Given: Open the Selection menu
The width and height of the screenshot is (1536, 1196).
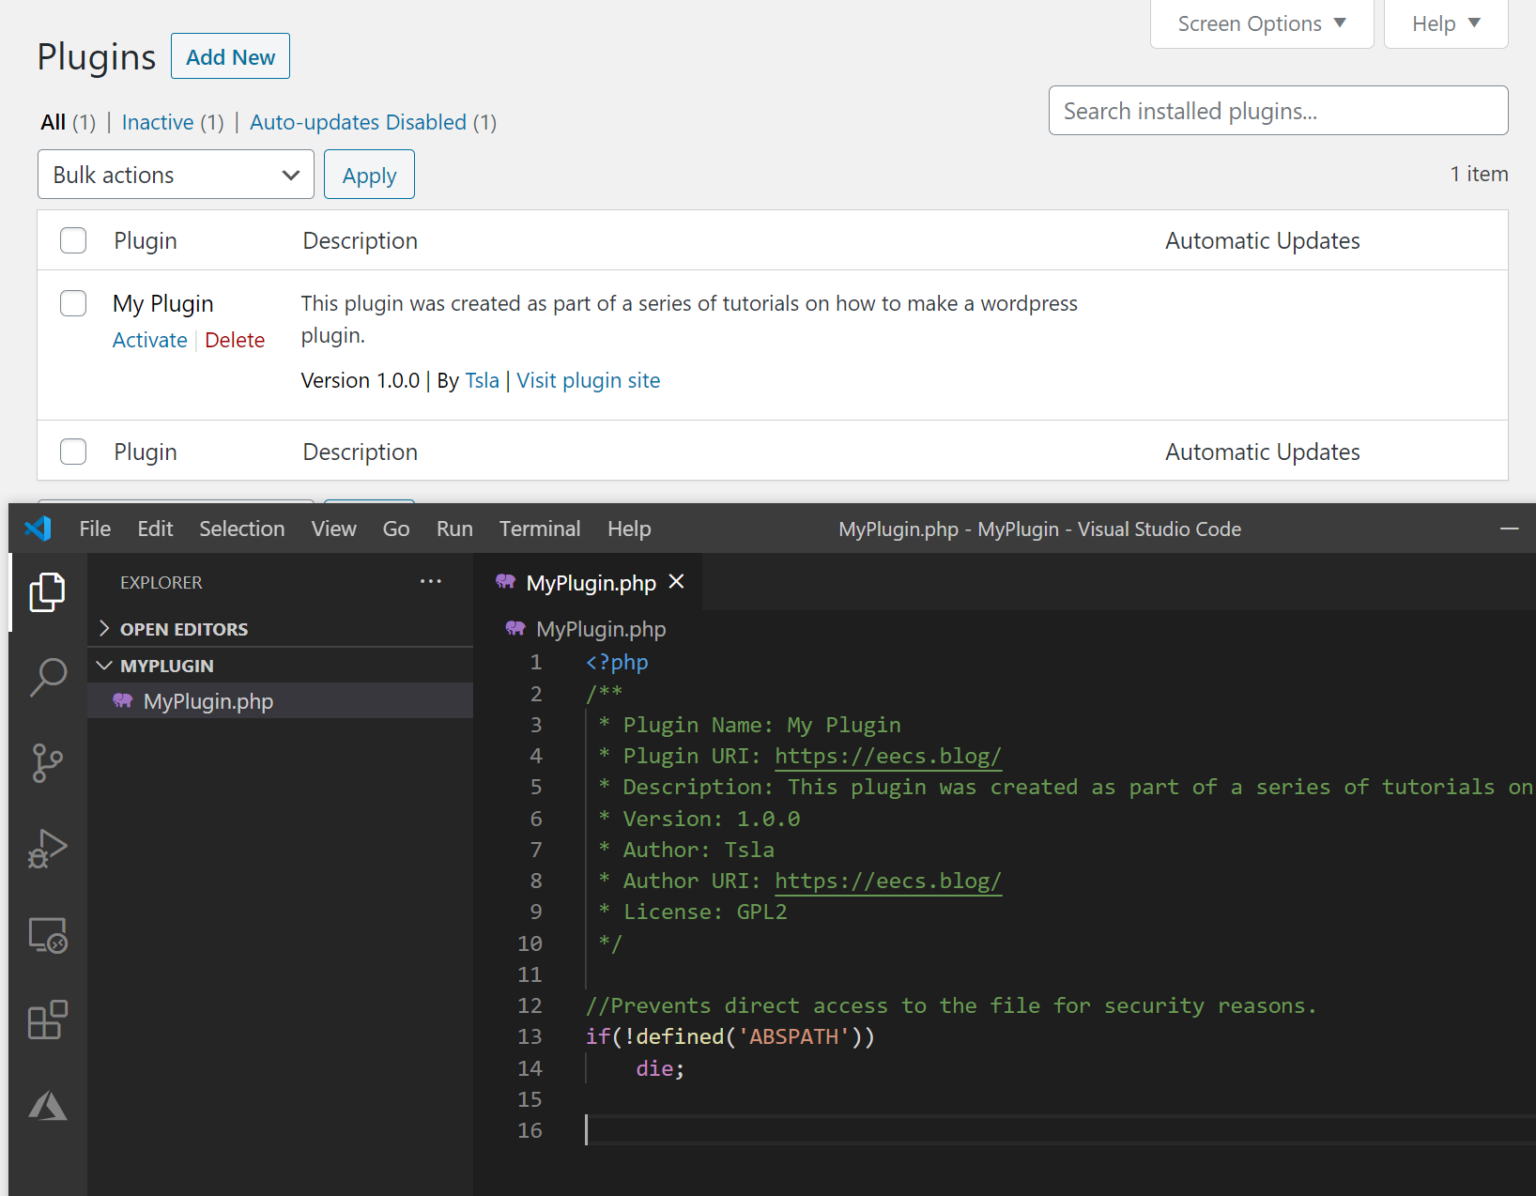Looking at the screenshot, I should click(241, 529).
